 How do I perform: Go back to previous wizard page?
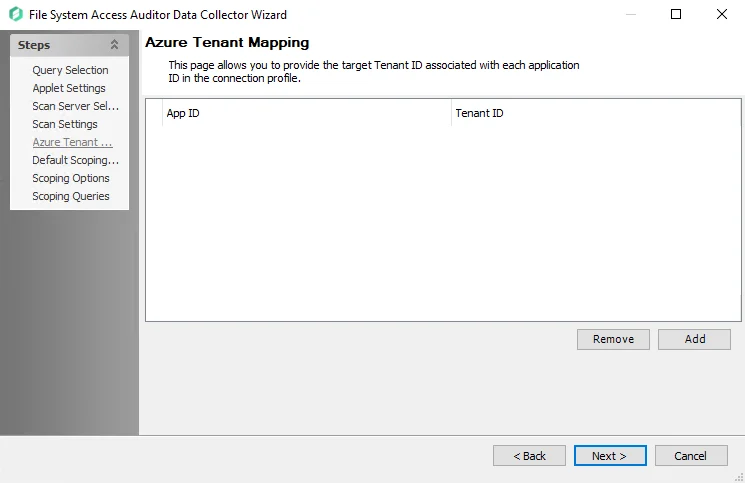(x=529, y=456)
